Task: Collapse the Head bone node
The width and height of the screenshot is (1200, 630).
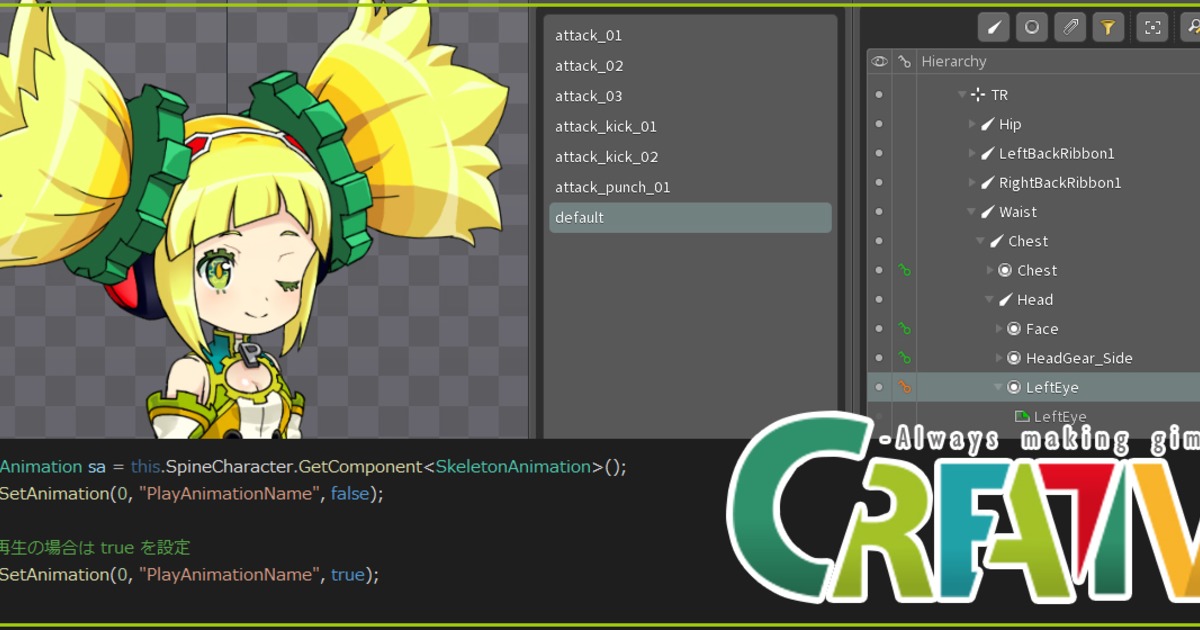Action: (x=989, y=300)
